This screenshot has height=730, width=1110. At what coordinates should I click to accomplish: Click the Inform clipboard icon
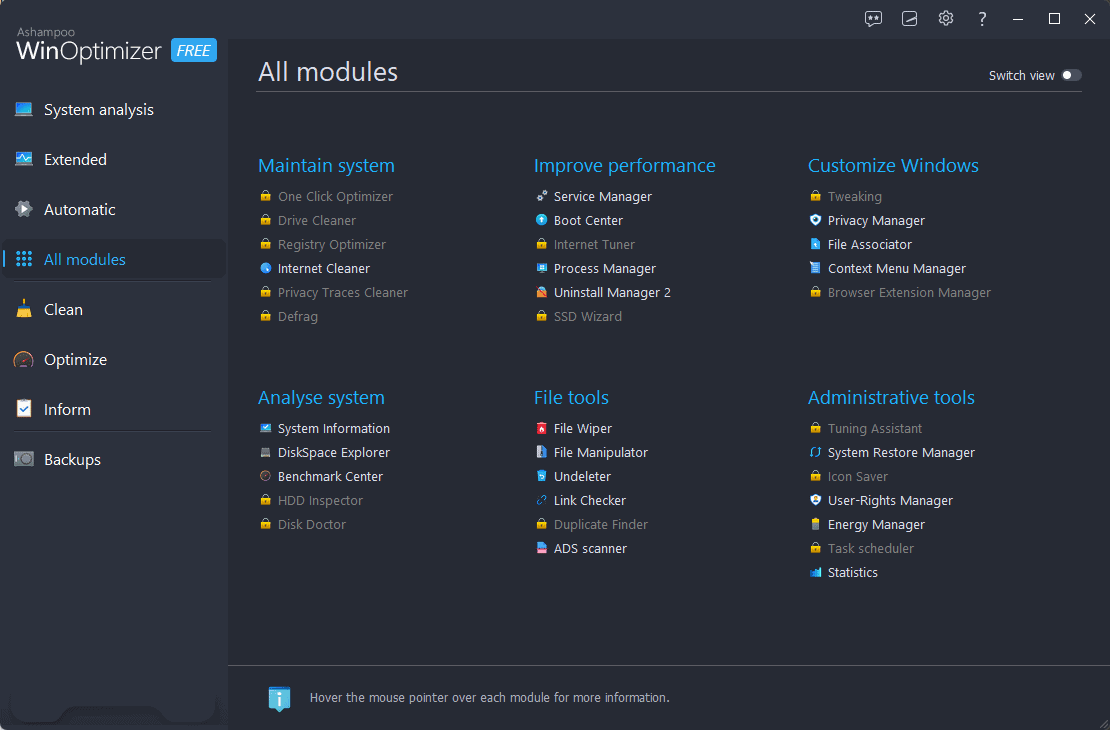[24, 409]
